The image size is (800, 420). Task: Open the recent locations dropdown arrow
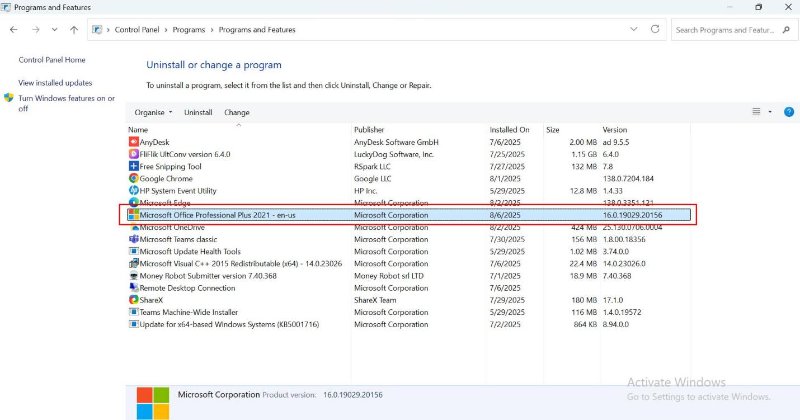click(x=55, y=30)
